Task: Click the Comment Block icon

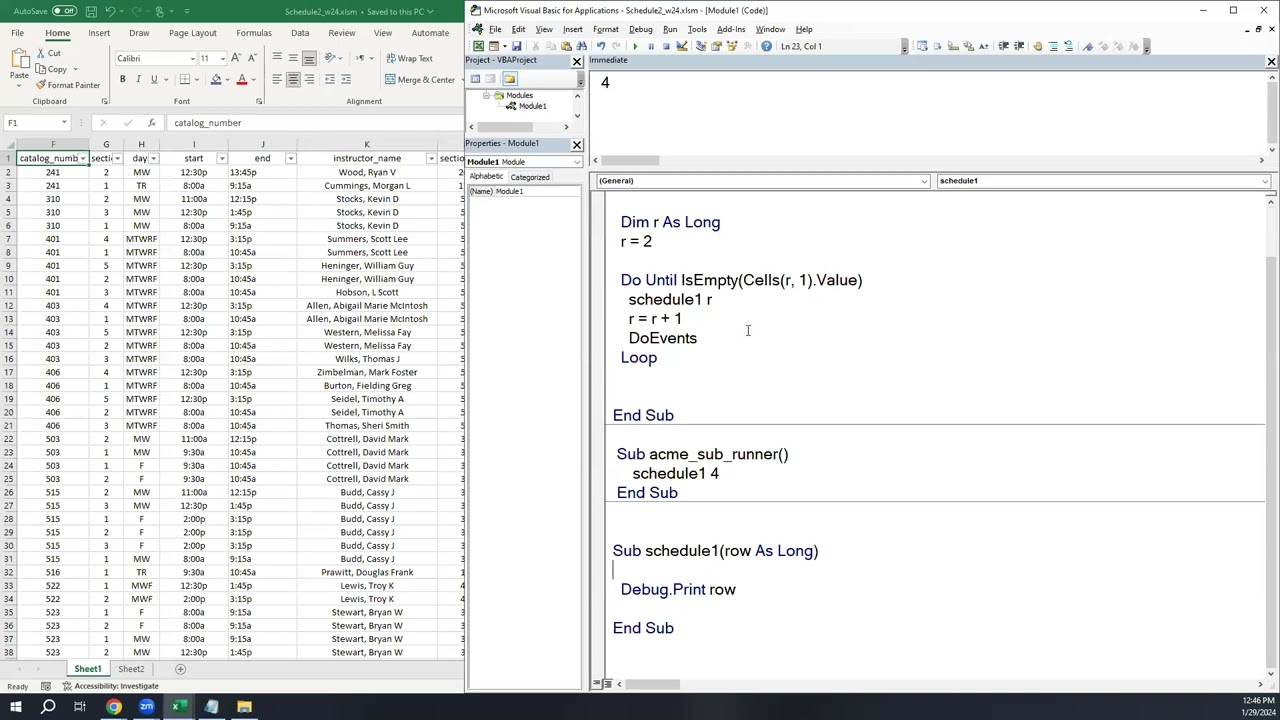Action: [x=1053, y=46]
